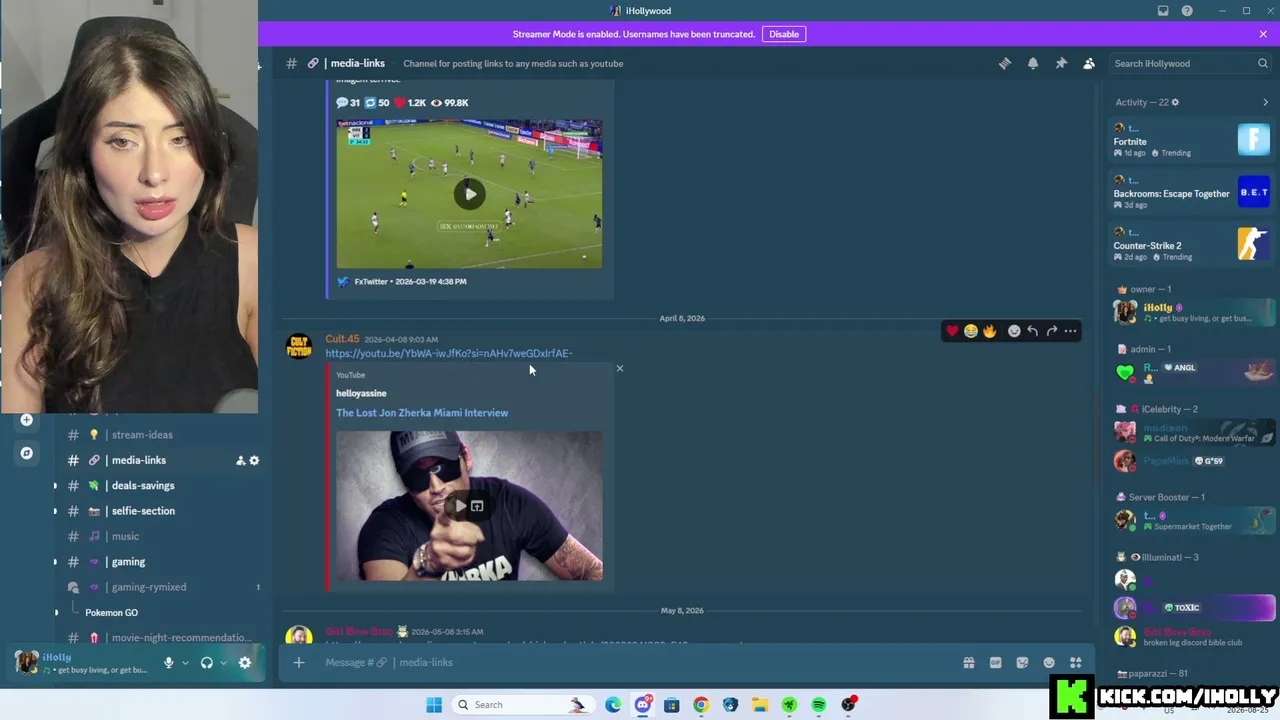This screenshot has width=1280, height=720.
Task: Open attachment plus button in message bar
Action: coord(298,662)
